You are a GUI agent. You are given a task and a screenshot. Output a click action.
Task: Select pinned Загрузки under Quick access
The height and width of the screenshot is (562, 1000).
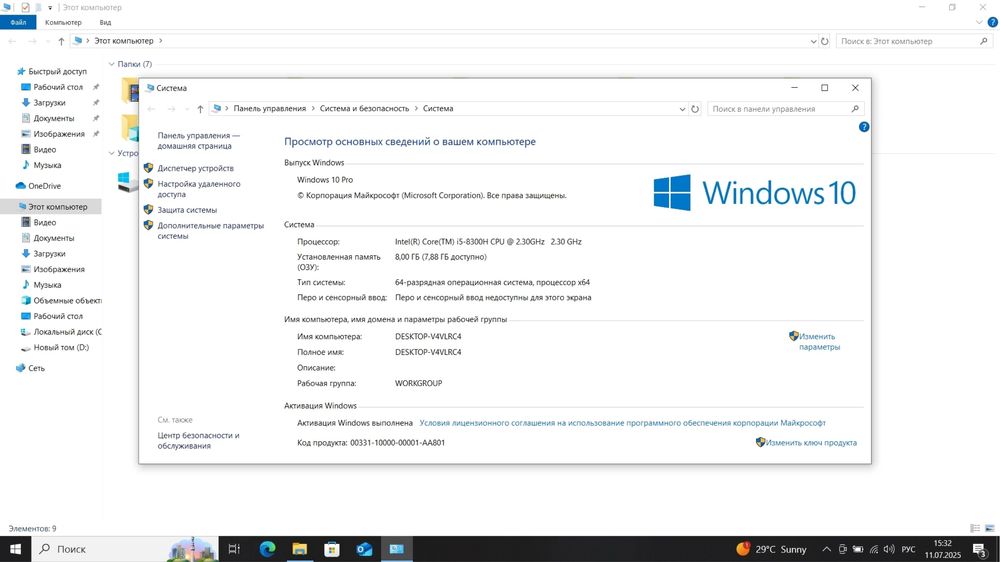(x=49, y=103)
